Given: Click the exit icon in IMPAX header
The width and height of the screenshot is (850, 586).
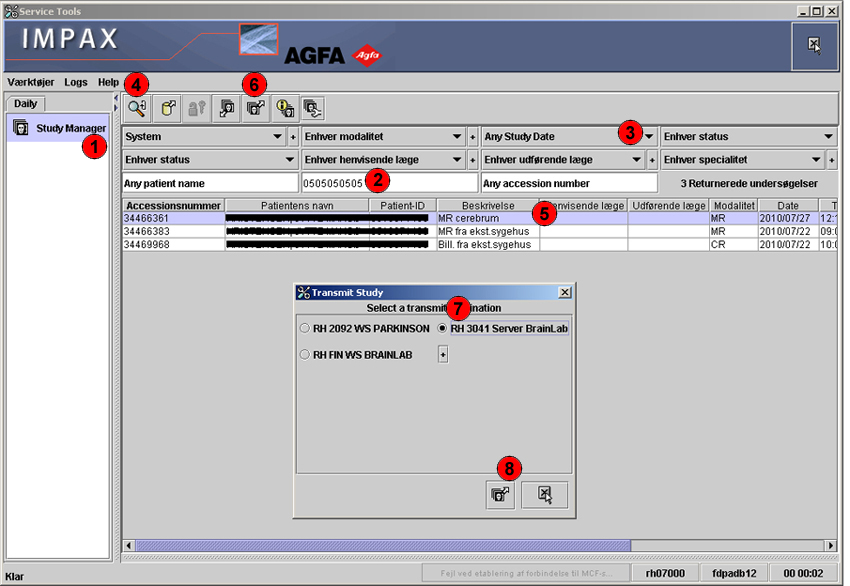Looking at the screenshot, I should click(x=814, y=44).
